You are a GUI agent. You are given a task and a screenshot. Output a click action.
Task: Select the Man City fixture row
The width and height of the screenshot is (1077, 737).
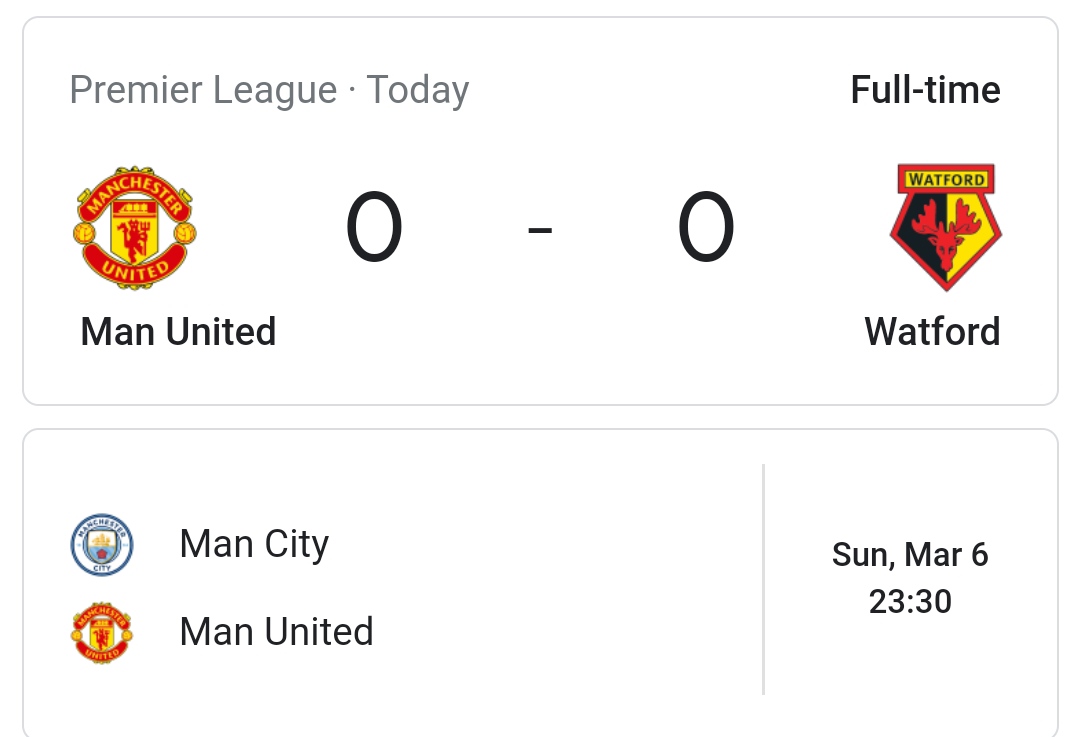tap(254, 545)
